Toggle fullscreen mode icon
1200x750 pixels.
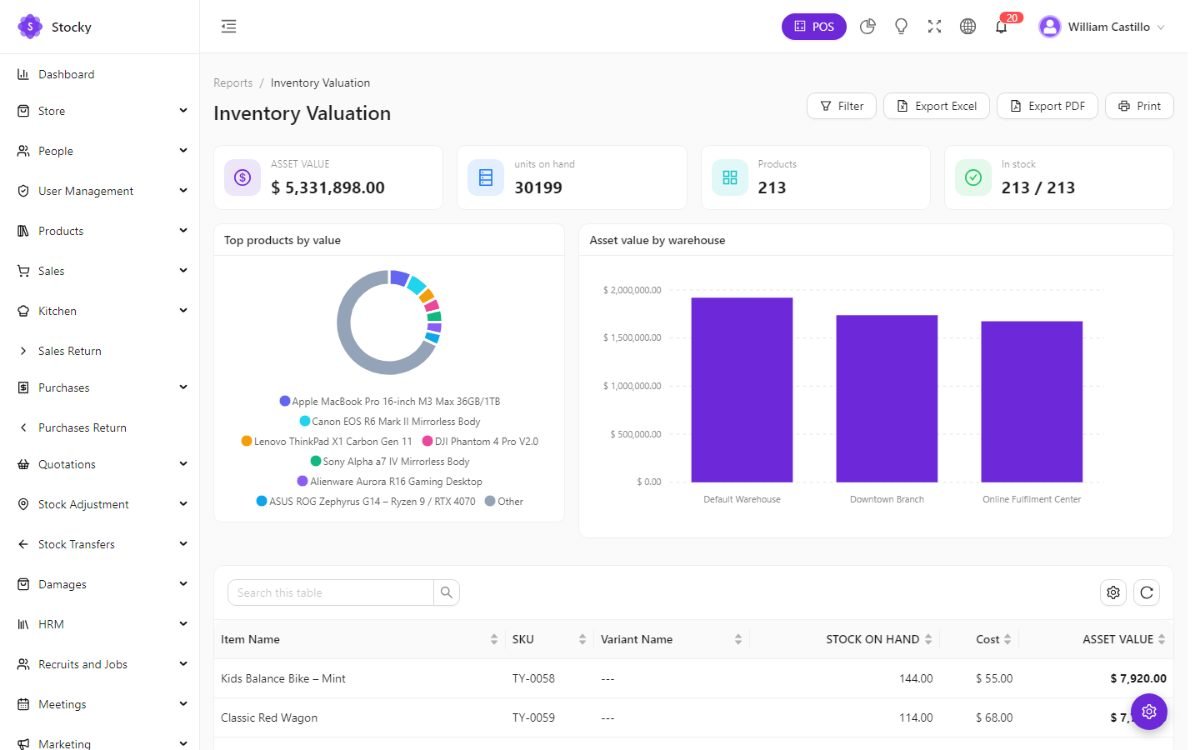934,27
